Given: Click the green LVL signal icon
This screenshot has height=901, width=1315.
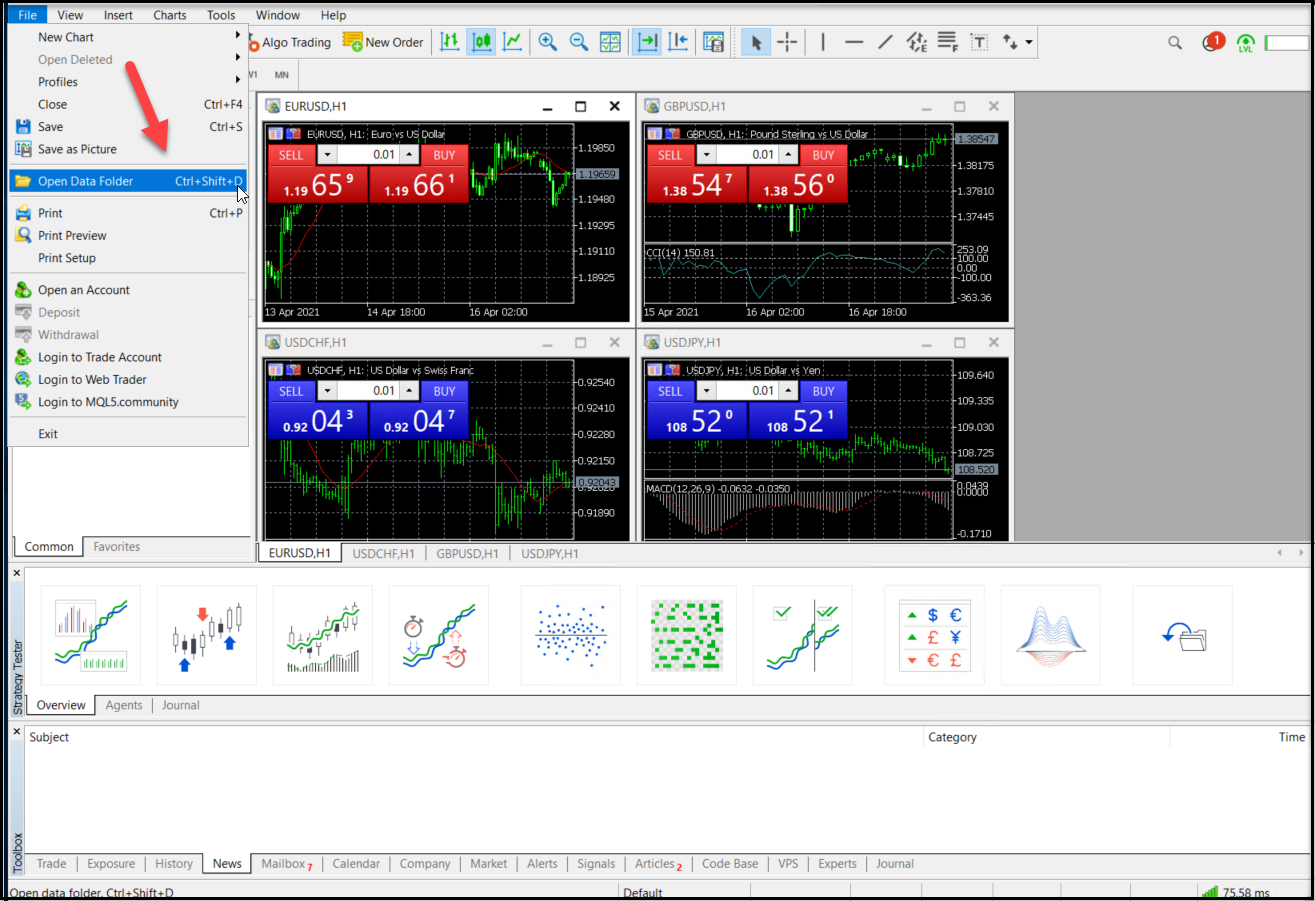Looking at the screenshot, I should click(x=1245, y=43).
